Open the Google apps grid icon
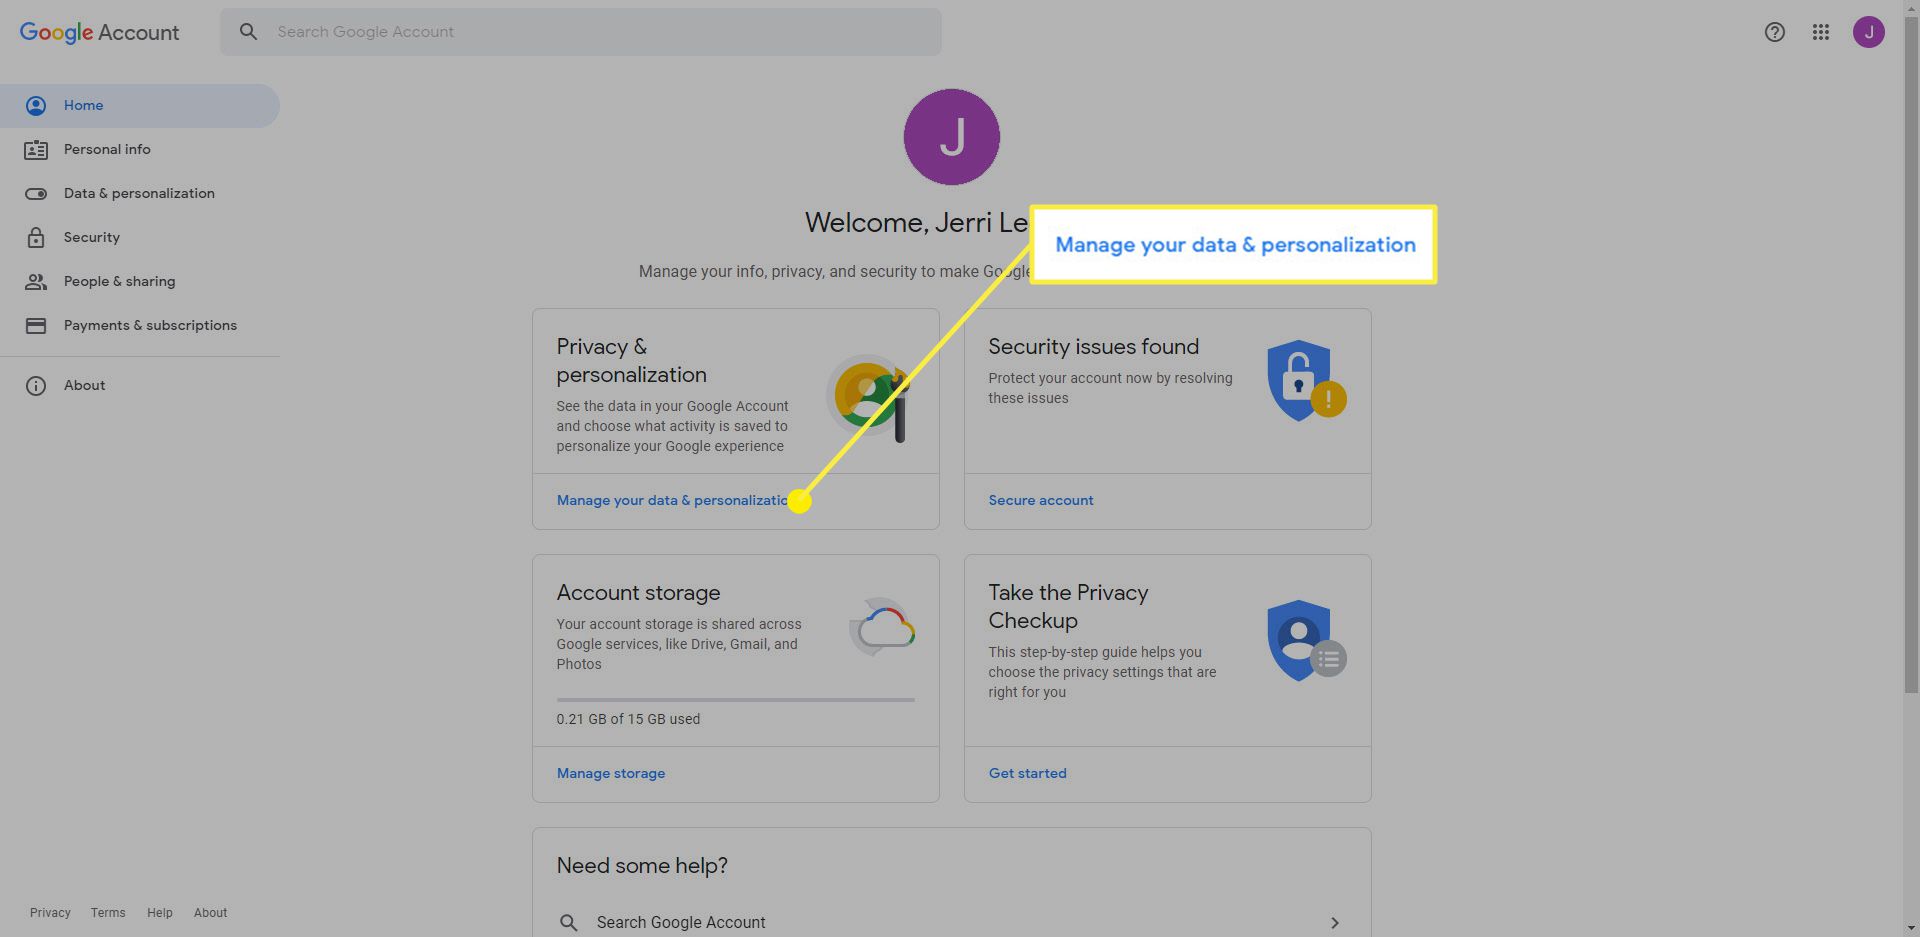Screen dimensions: 1920x937 click(1820, 32)
